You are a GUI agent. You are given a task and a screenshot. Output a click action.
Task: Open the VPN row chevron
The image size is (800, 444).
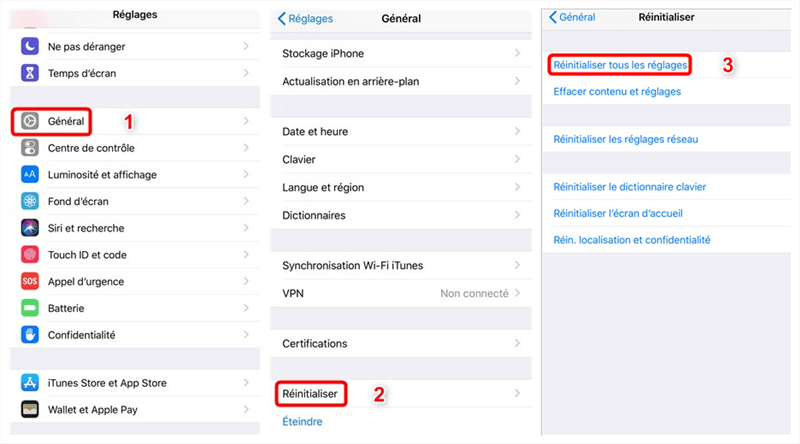click(517, 293)
